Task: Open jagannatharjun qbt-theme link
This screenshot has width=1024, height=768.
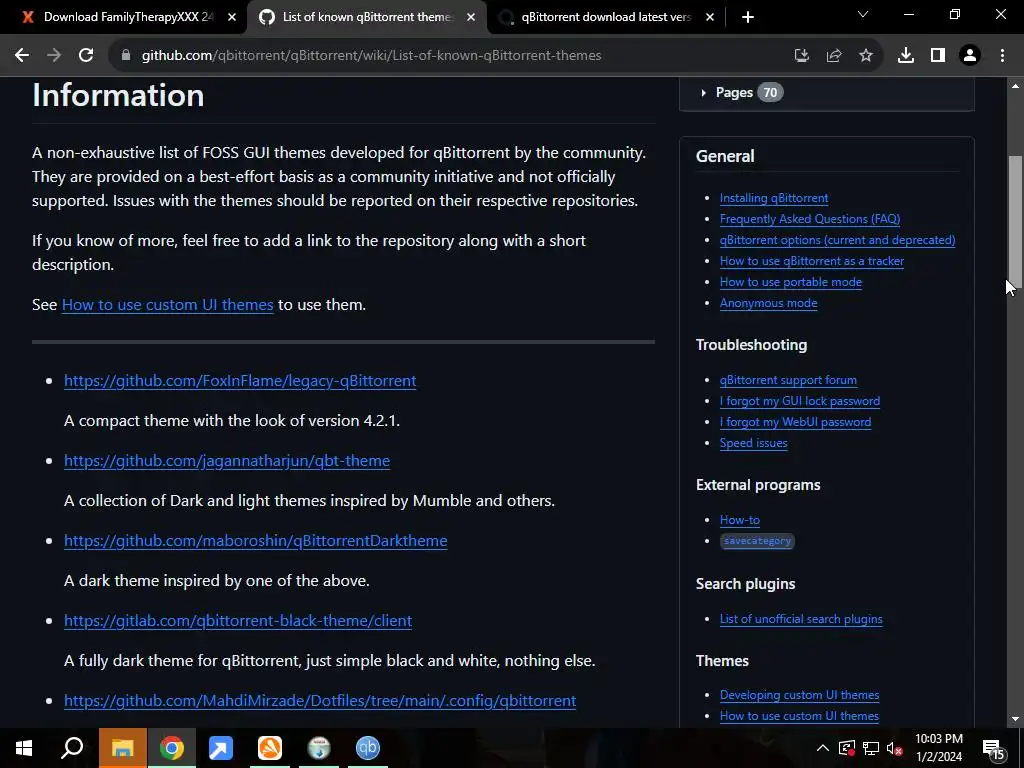Action: coord(227,461)
